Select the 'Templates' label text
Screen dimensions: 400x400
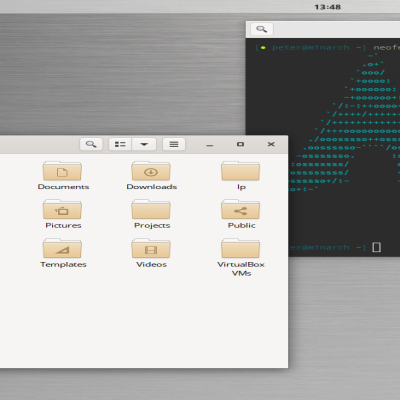tap(63, 264)
